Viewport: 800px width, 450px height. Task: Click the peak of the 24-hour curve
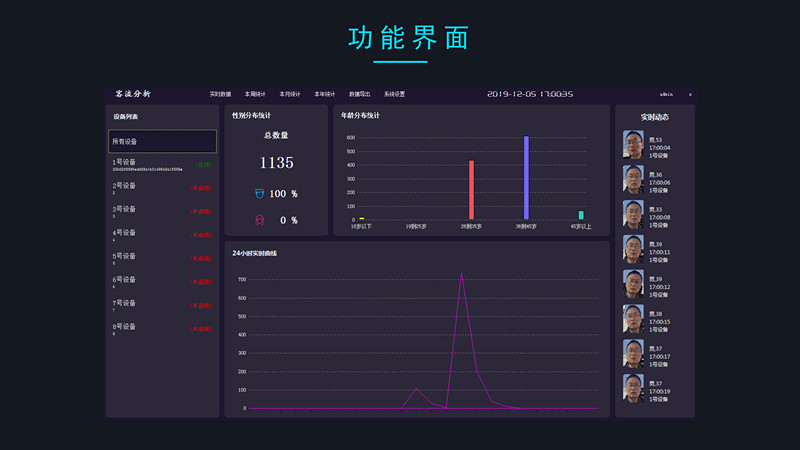[461, 273]
